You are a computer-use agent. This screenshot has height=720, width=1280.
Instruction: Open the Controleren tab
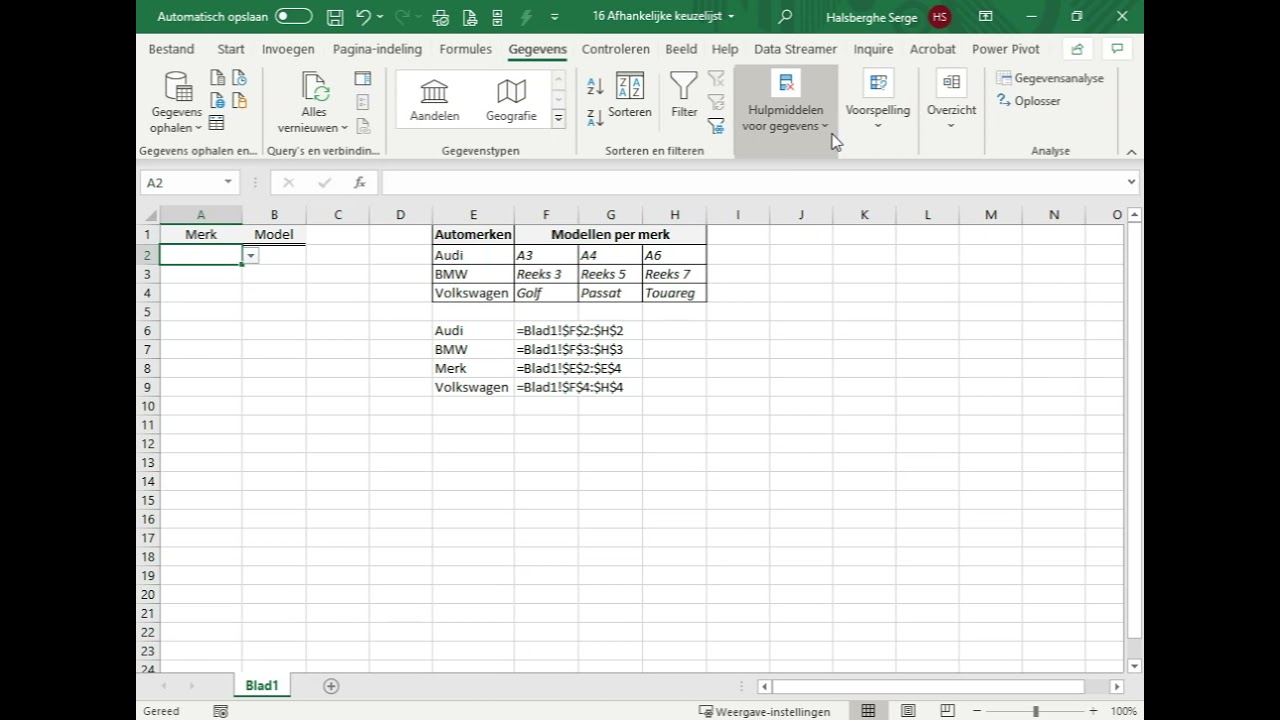[x=616, y=49]
